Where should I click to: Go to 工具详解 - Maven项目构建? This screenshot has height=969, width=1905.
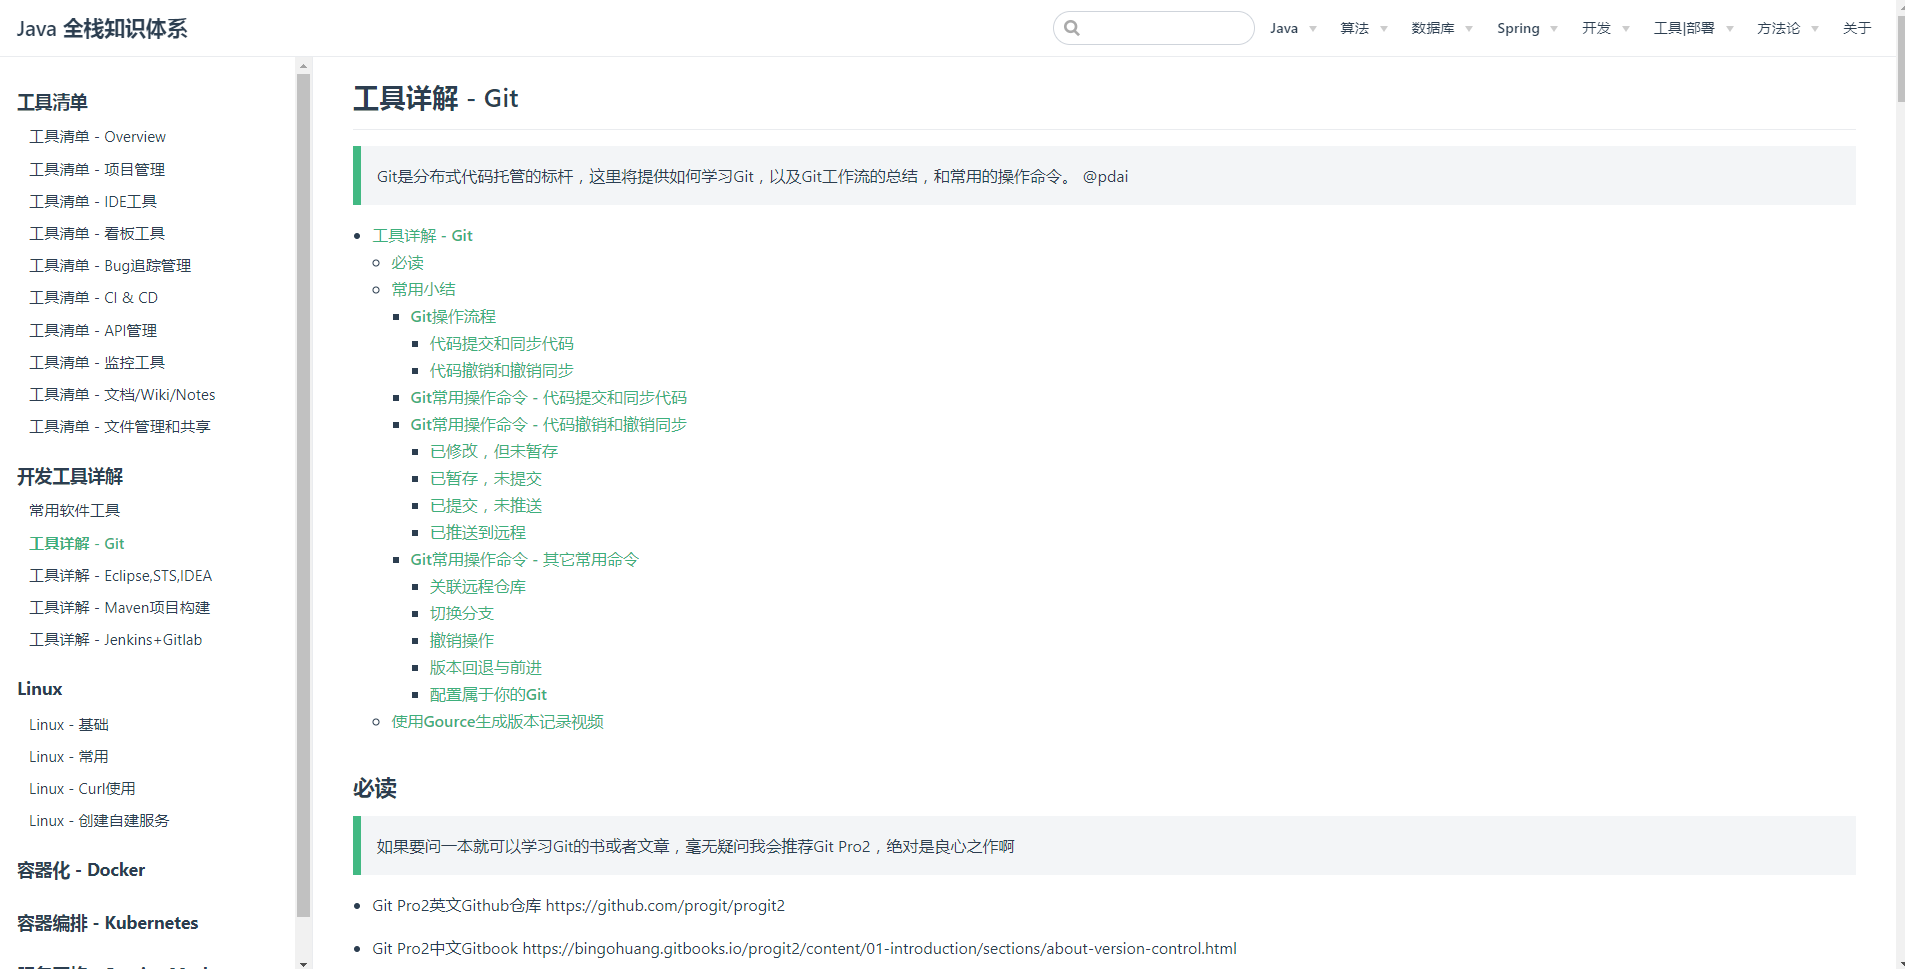tap(120, 607)
